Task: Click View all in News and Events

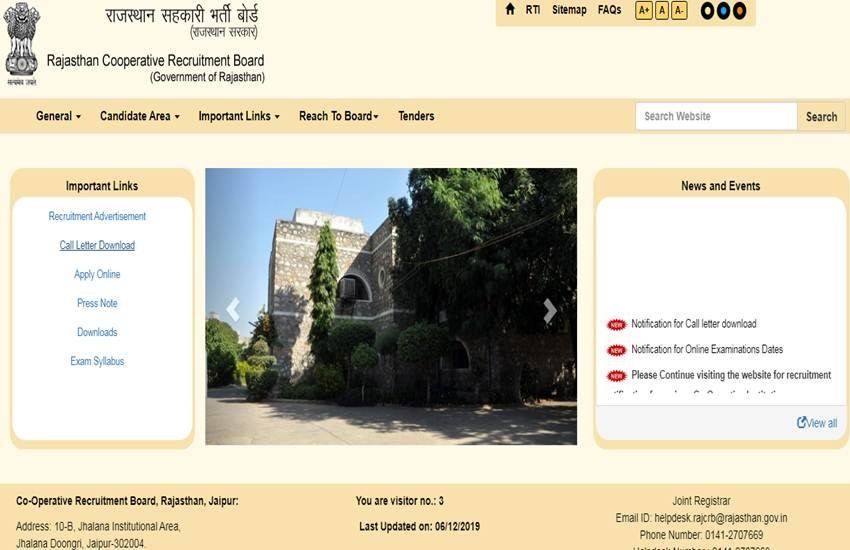Action: (x=817, y=423)
